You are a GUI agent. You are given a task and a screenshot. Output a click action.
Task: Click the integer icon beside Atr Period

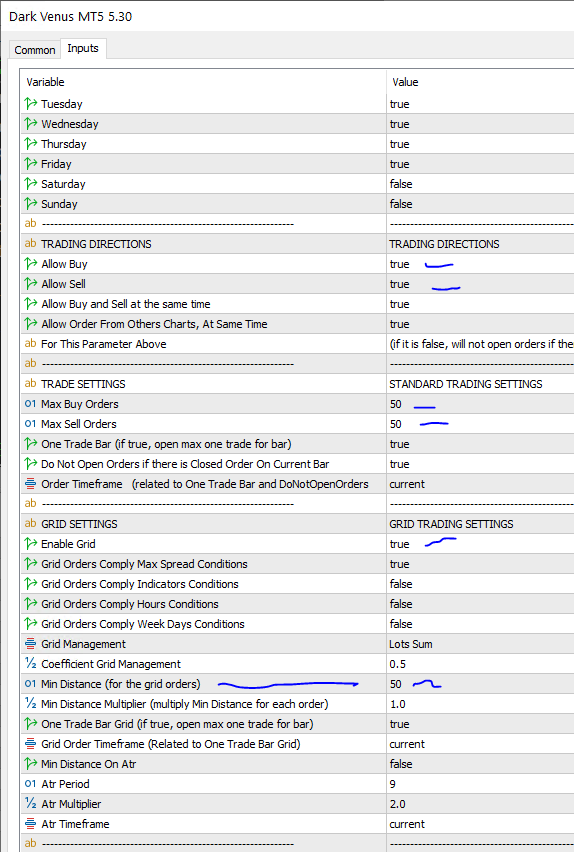click(x=30, y=784)
